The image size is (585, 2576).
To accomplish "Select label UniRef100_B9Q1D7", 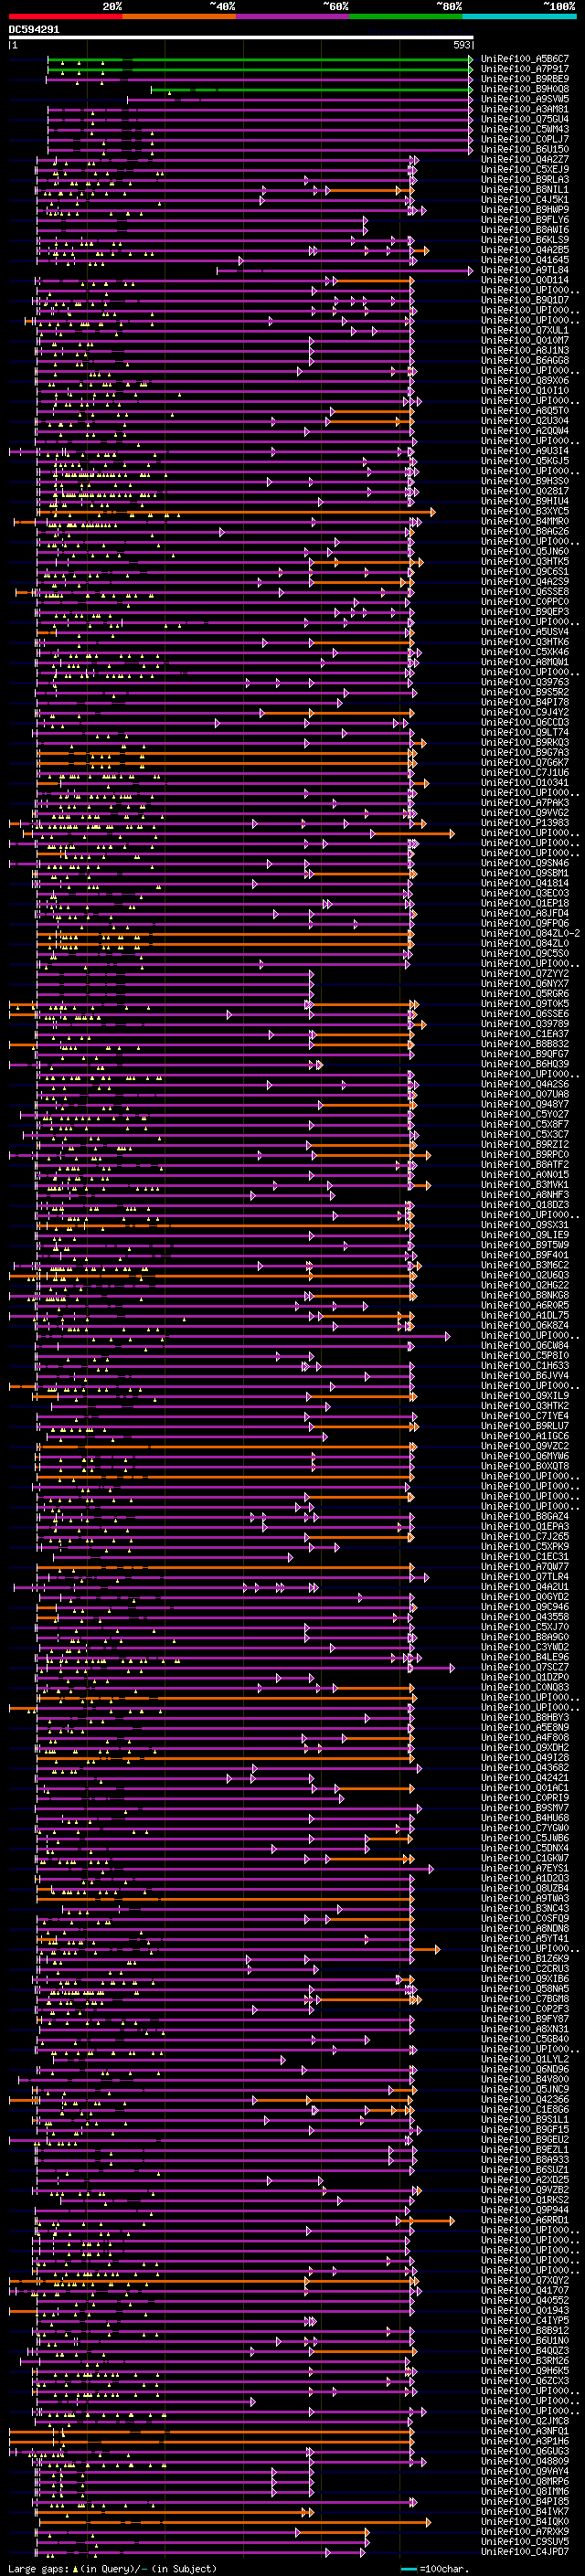I will 525,300.
